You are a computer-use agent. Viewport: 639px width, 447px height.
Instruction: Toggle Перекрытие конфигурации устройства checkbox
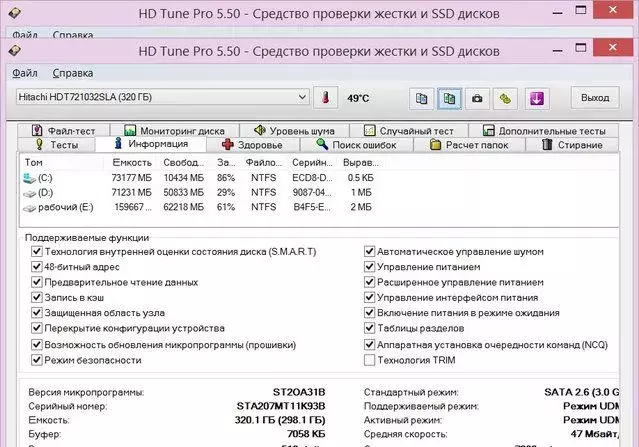point(37,328)
